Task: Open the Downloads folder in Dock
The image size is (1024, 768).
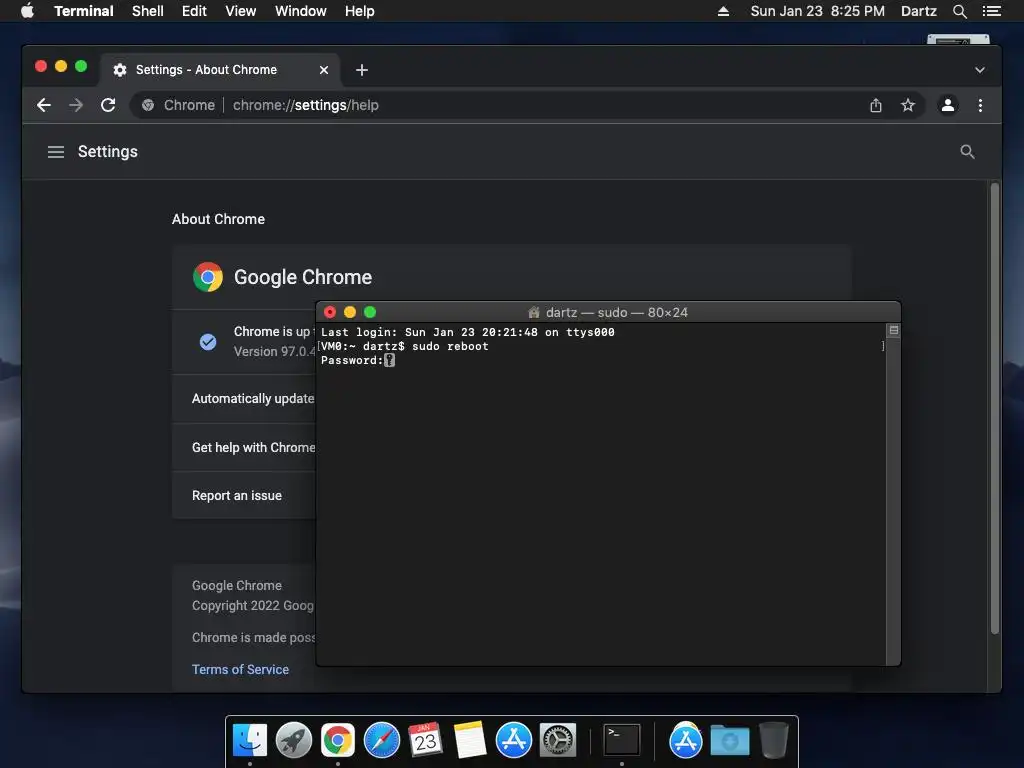Action: [x=729, y=740]
